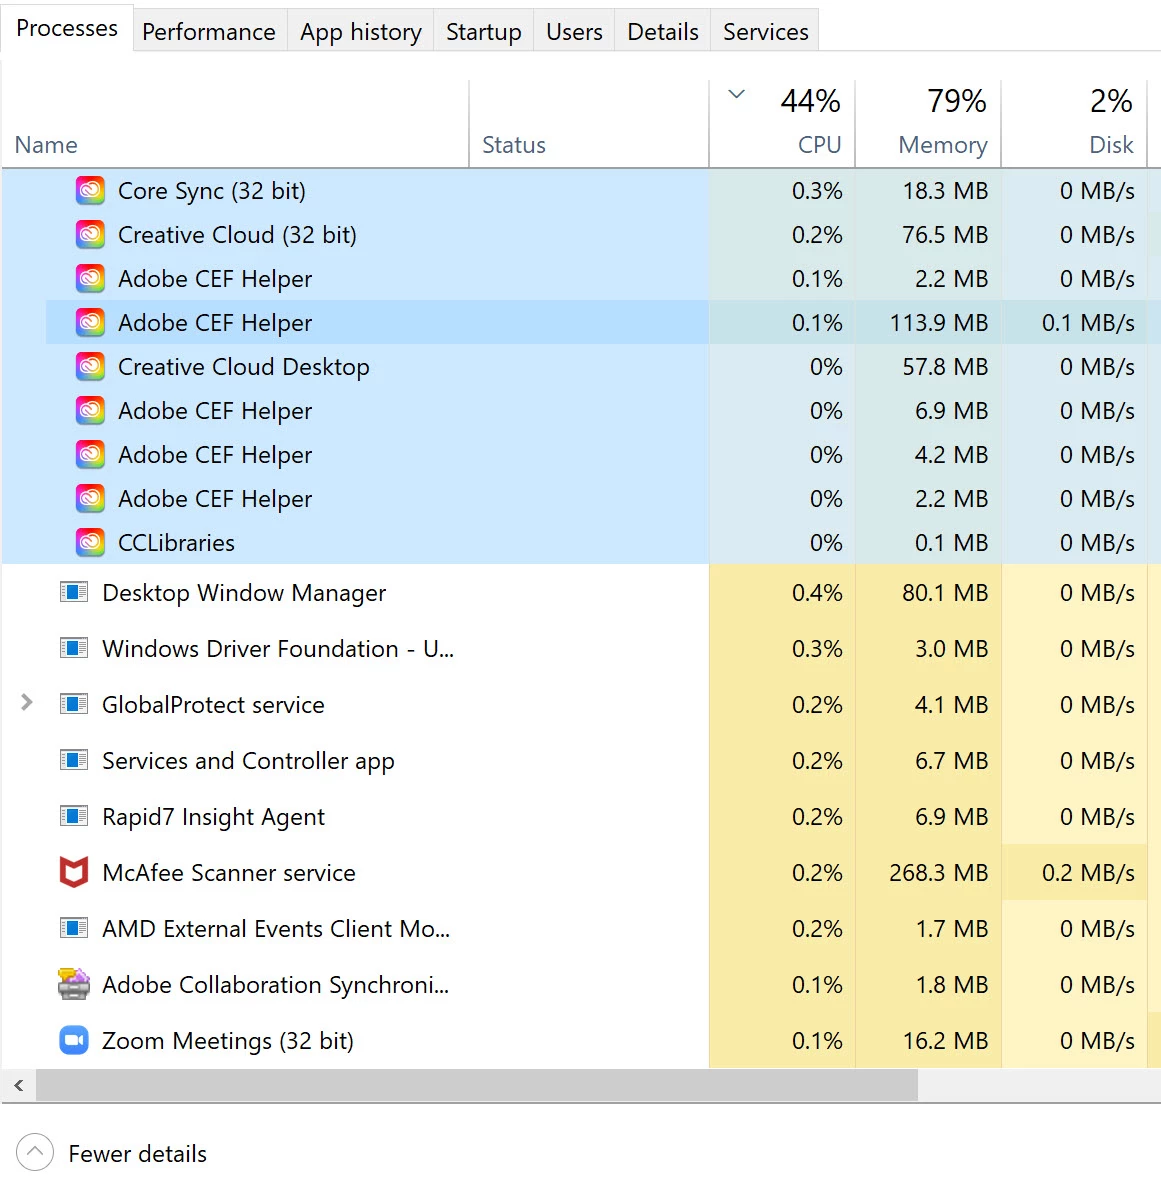The image size is (1161, 1200).
Task: Sort by the 44% CPU column header
Action: click(x=782, y=124)
